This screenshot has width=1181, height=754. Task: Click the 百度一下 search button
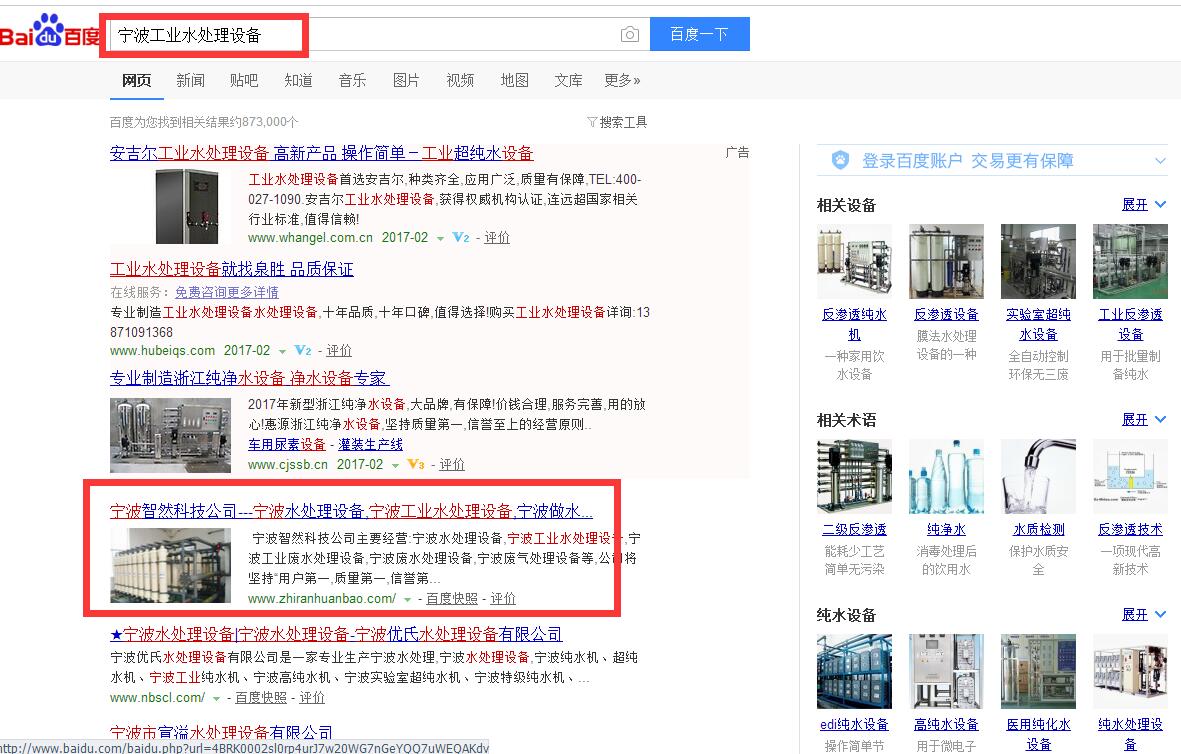(x=700, y=34)
